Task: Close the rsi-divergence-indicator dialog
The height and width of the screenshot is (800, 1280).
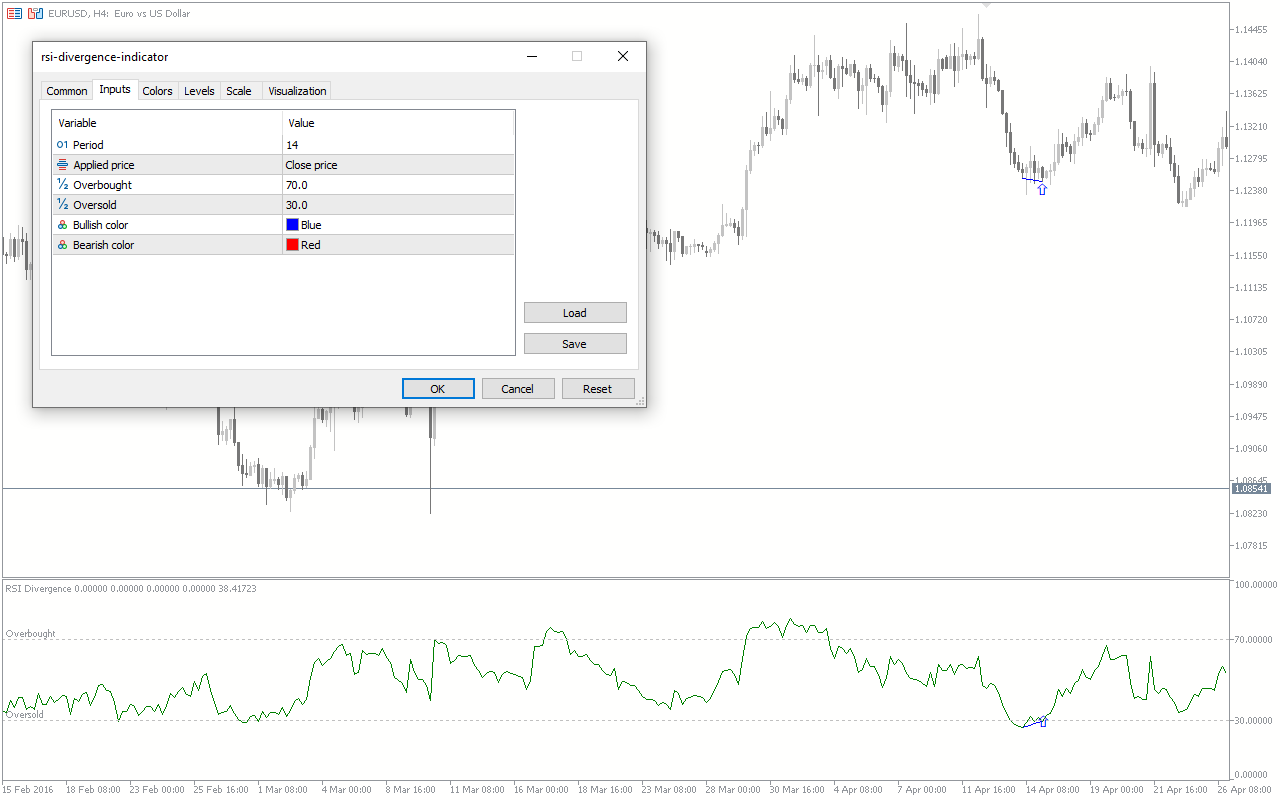Action: (x=623, y=56)
